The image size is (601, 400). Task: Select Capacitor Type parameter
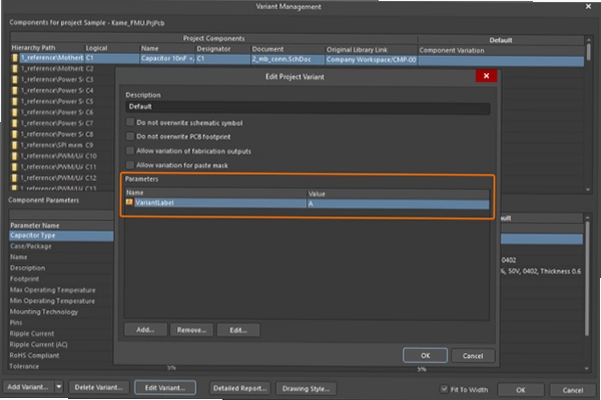tap(61, 235)
